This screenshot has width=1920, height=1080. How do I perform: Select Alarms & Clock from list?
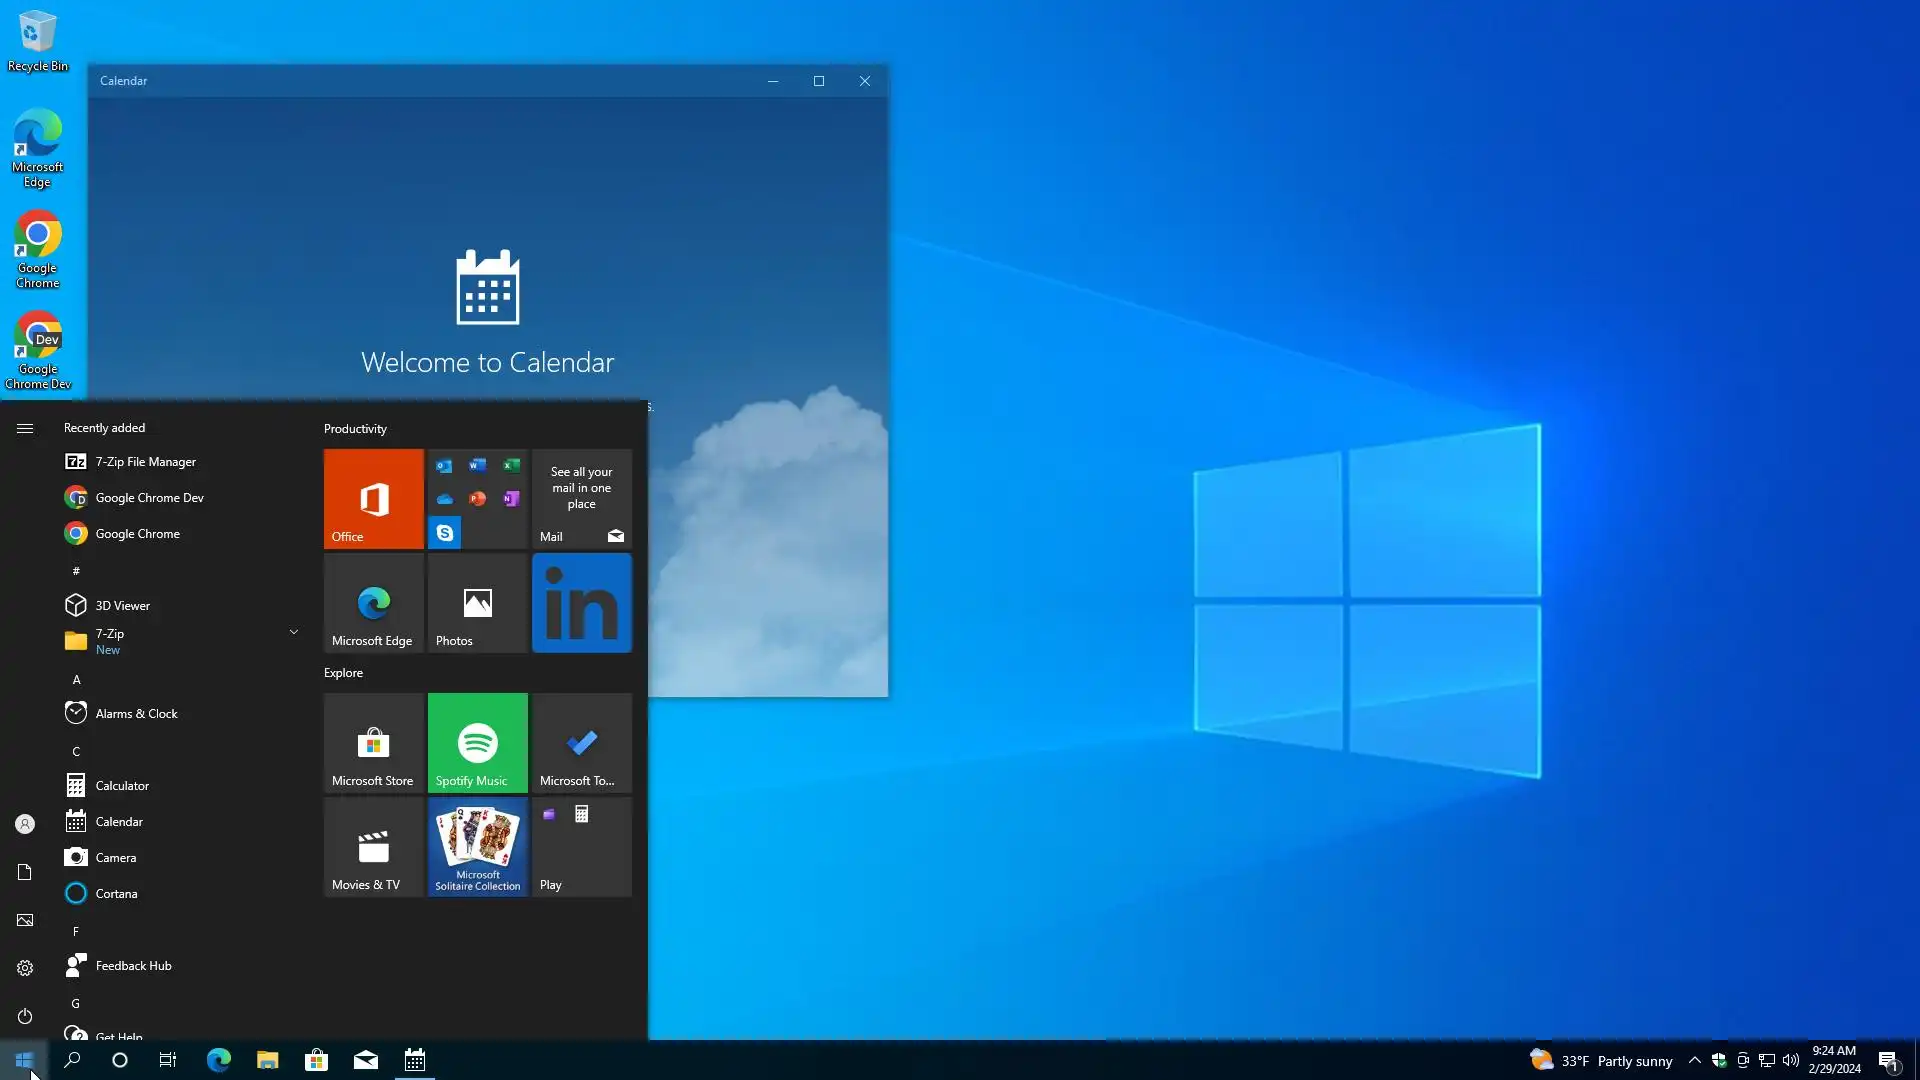(136, 714)
